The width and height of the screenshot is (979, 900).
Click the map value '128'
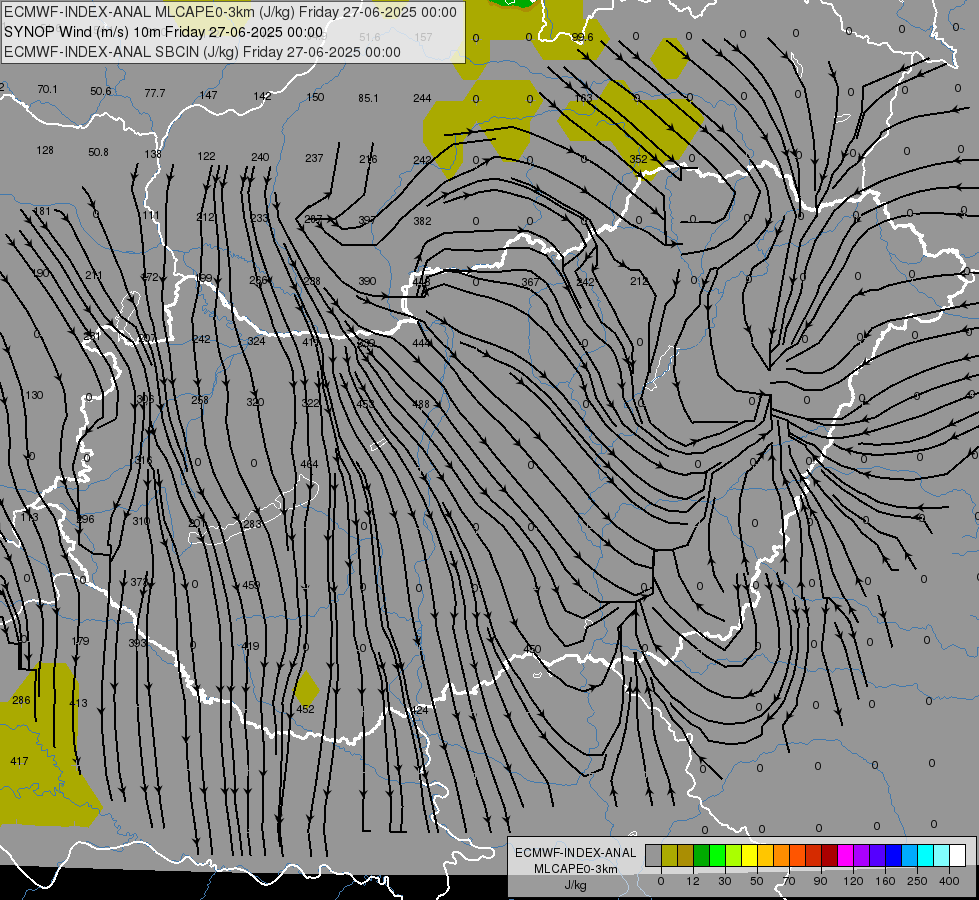[45, 151]
